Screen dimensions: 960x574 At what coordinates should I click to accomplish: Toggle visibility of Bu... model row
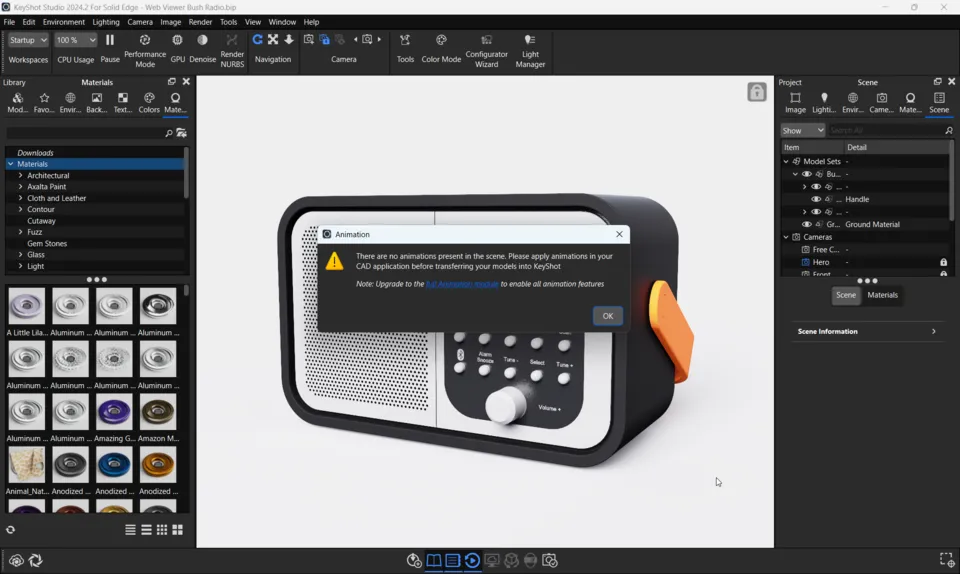tap(807, 174)
